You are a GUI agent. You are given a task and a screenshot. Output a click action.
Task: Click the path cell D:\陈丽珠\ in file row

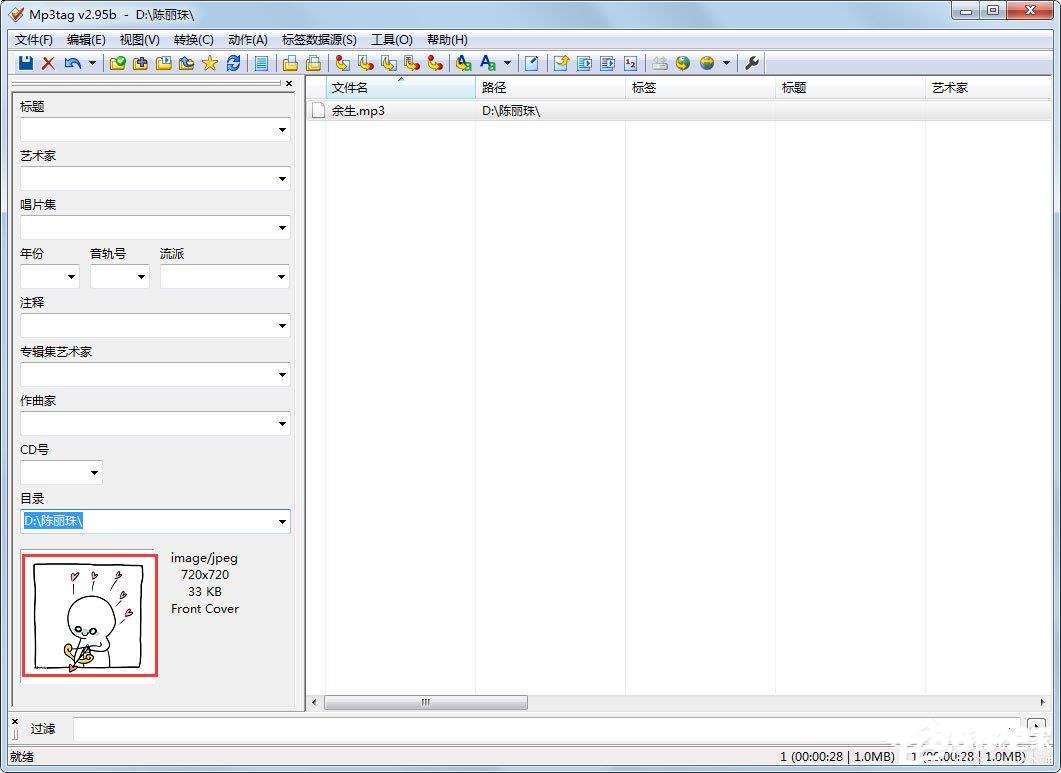click(511, 111)
